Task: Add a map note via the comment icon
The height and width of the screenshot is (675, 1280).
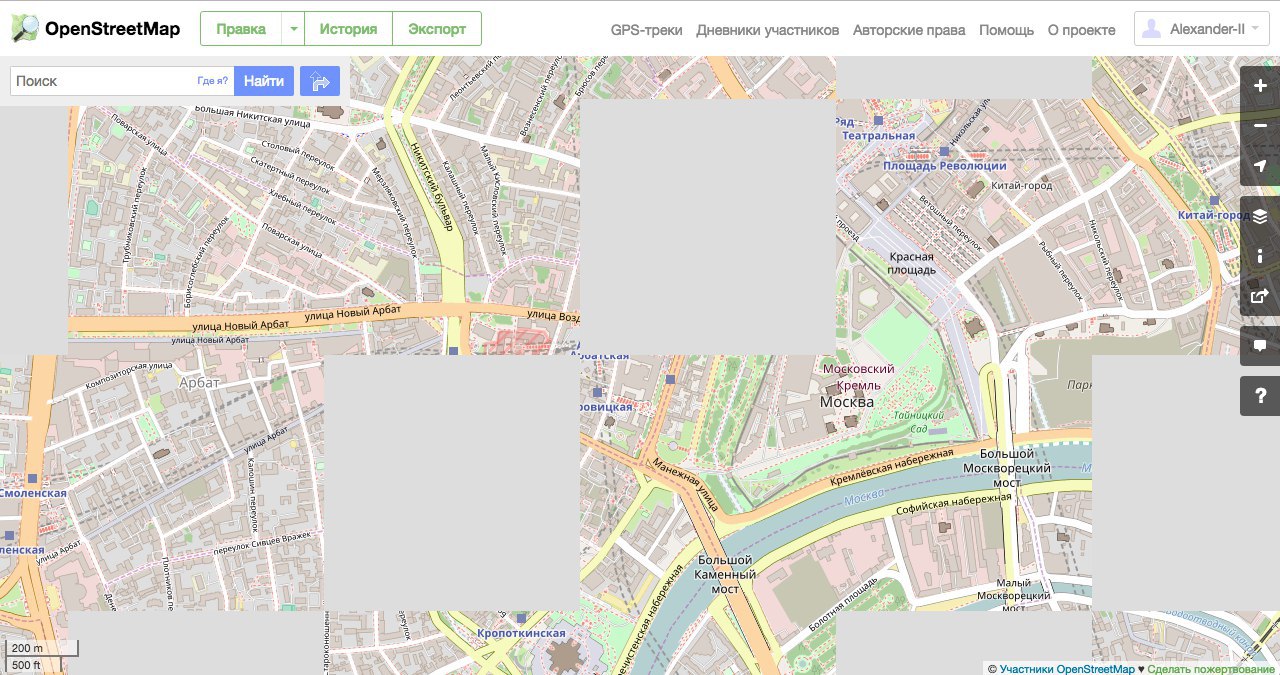Action: pos(1260,346)
